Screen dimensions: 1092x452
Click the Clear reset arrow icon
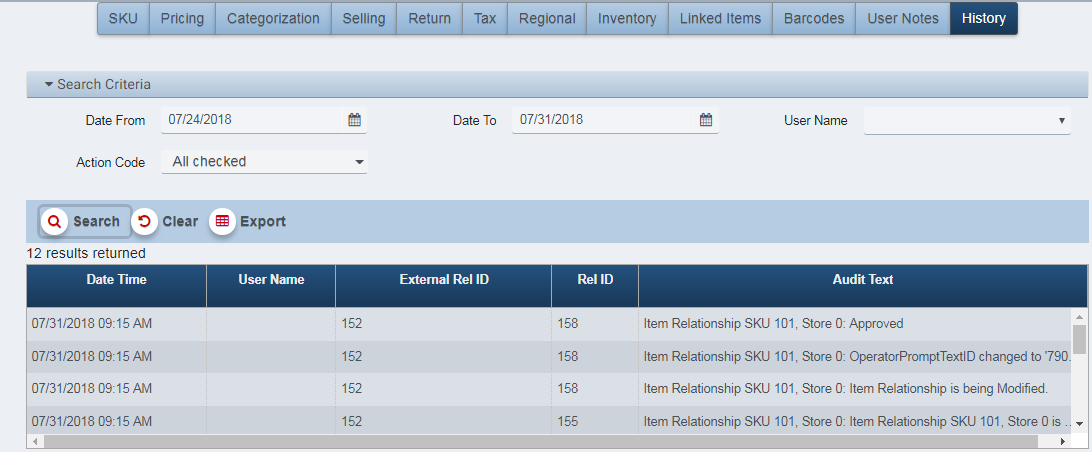coord(145,221)
